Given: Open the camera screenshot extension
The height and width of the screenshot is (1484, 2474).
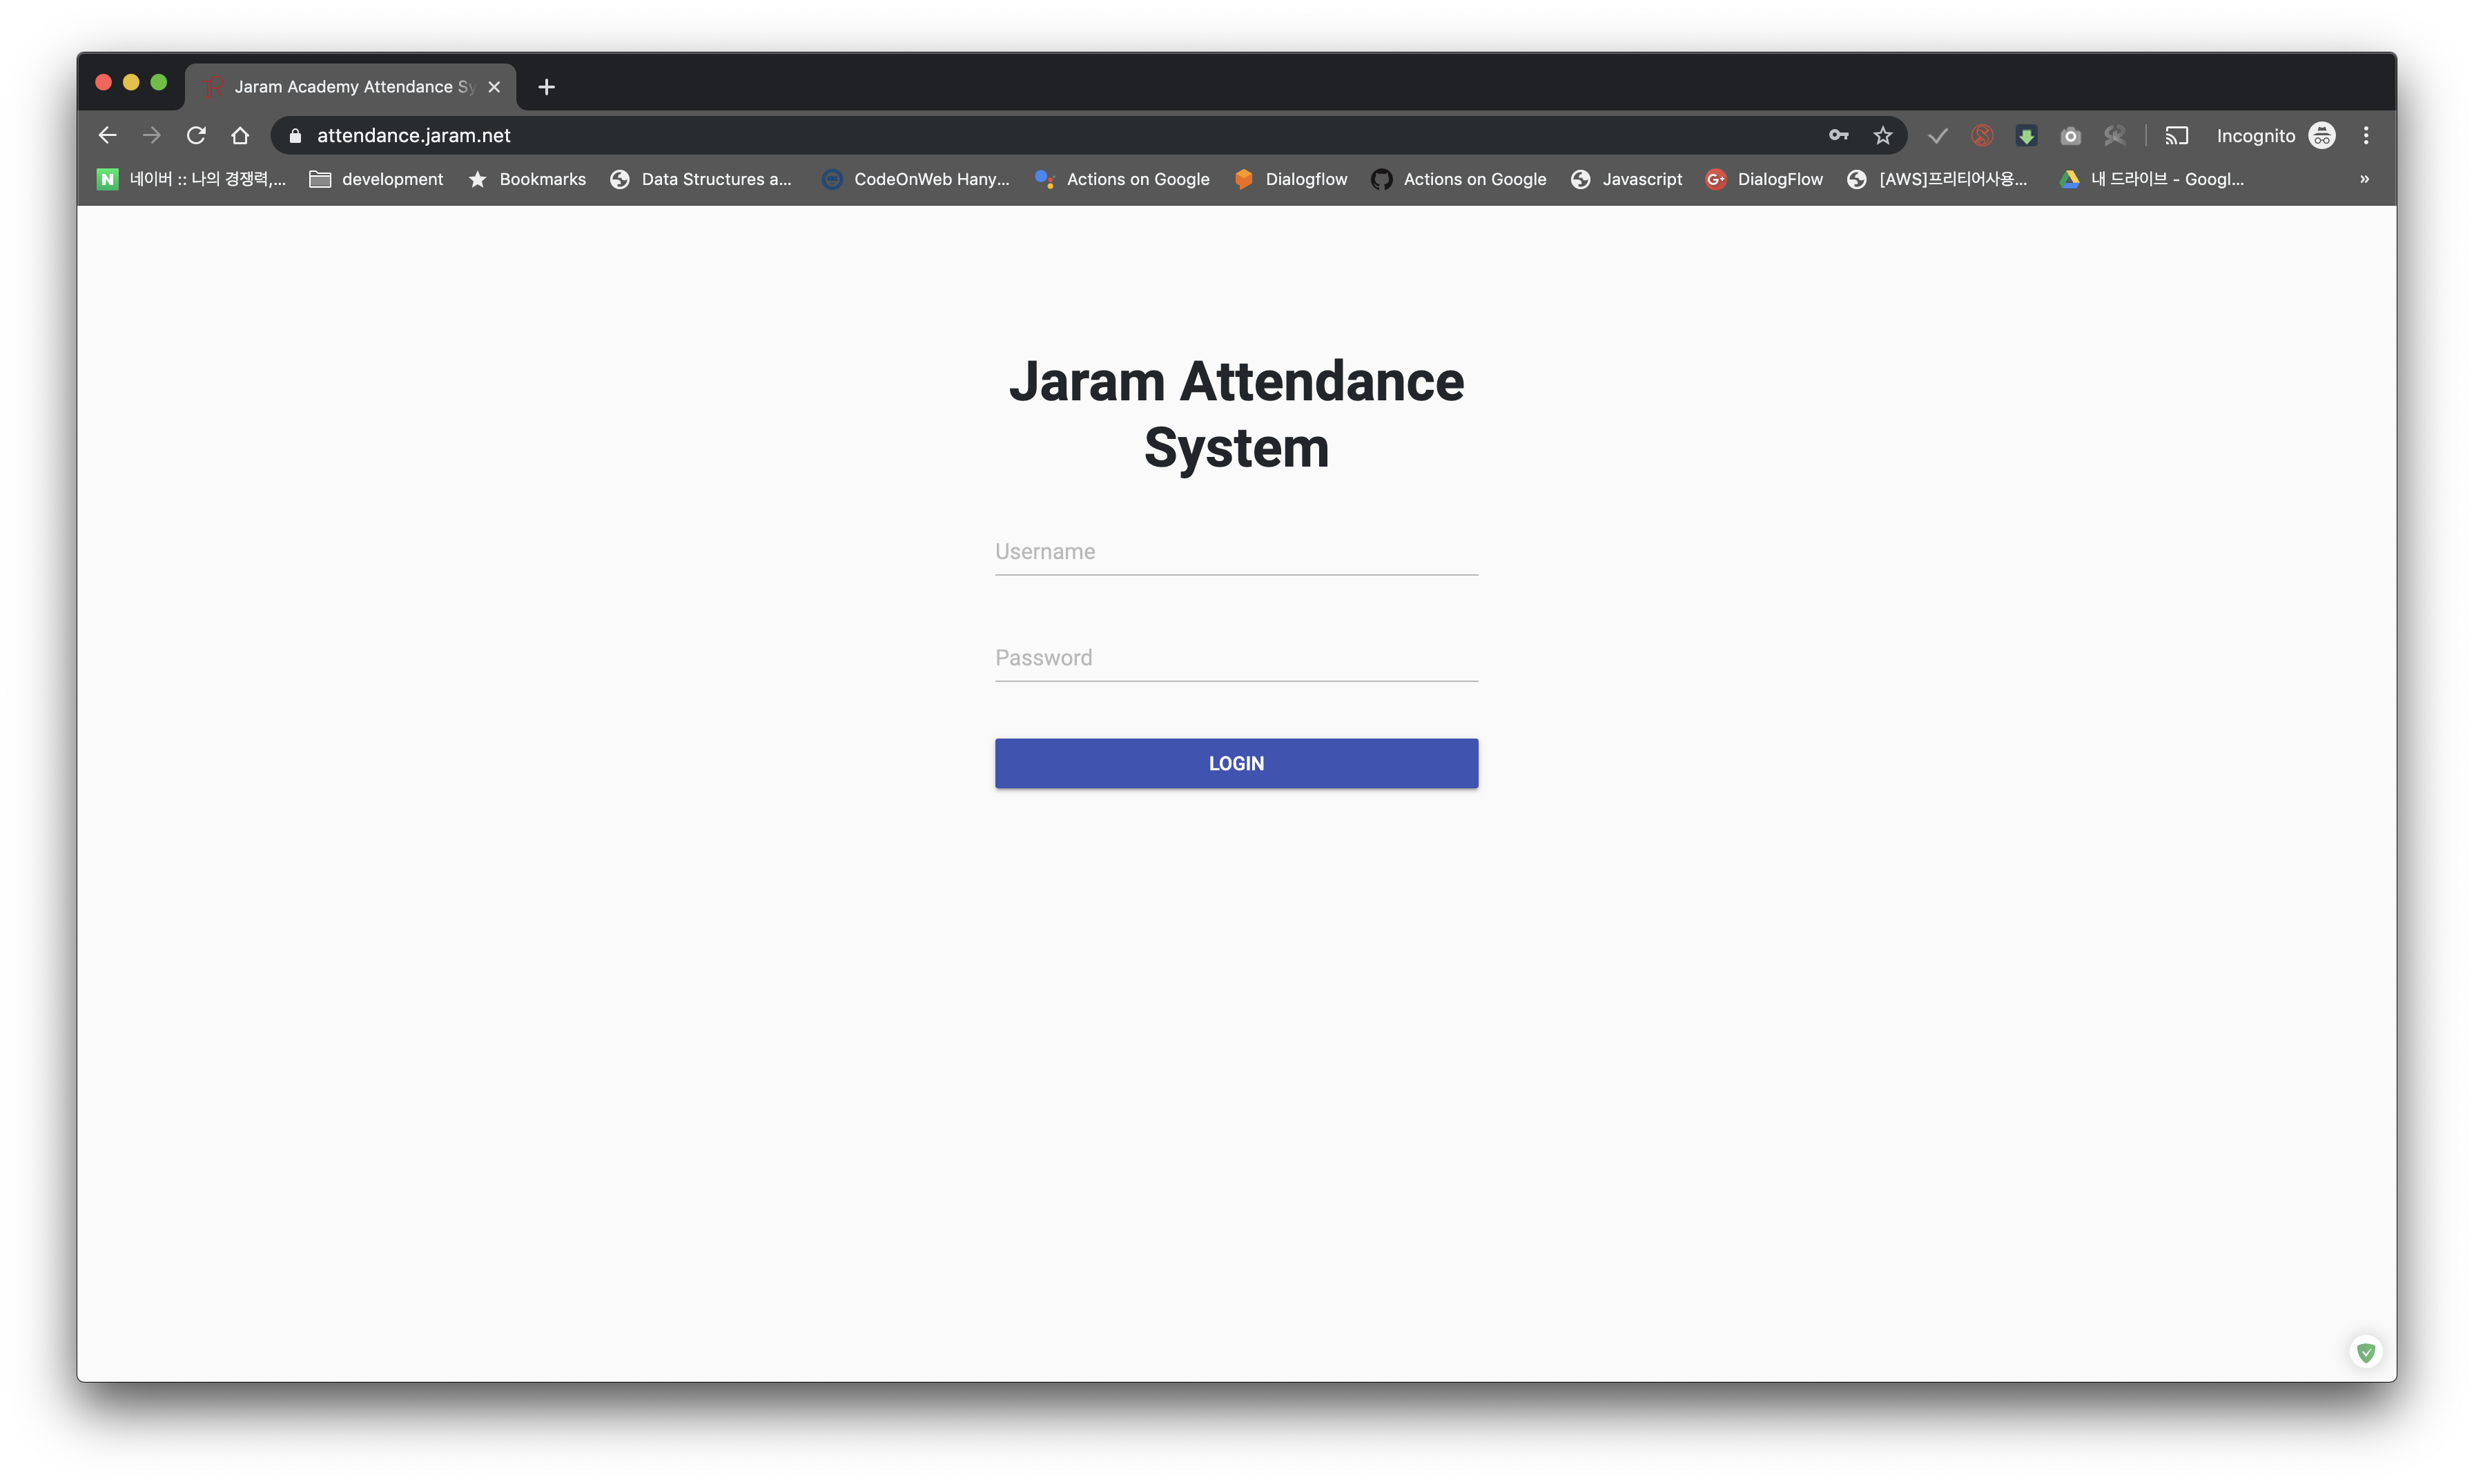Looking at the screenshot, I should pos(2070,135).
